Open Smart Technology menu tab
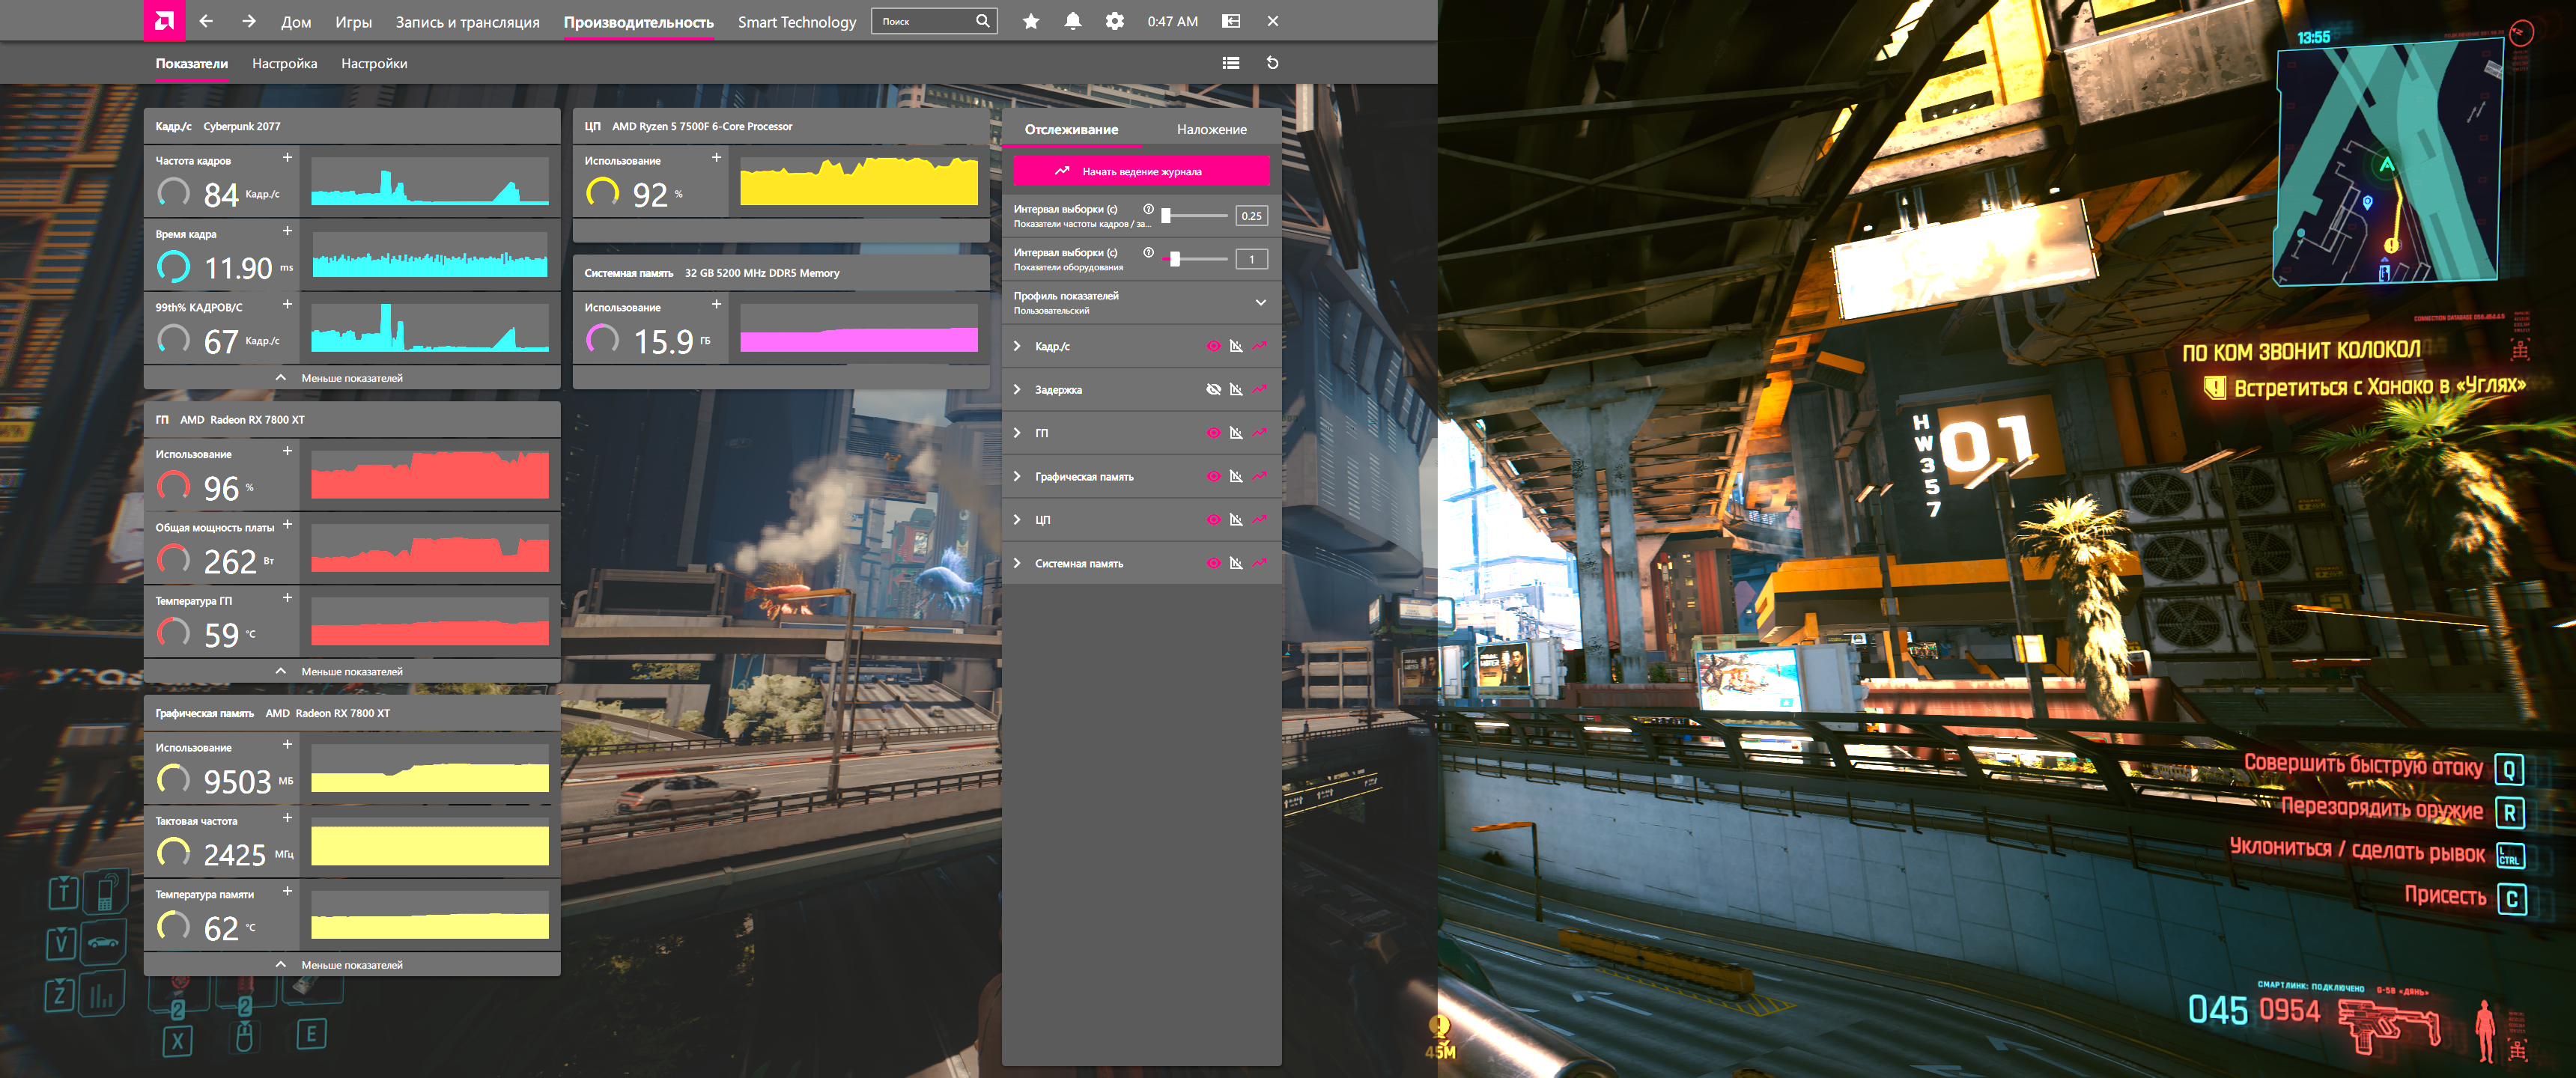The image size is (2576, 1078). coord(796,22)
